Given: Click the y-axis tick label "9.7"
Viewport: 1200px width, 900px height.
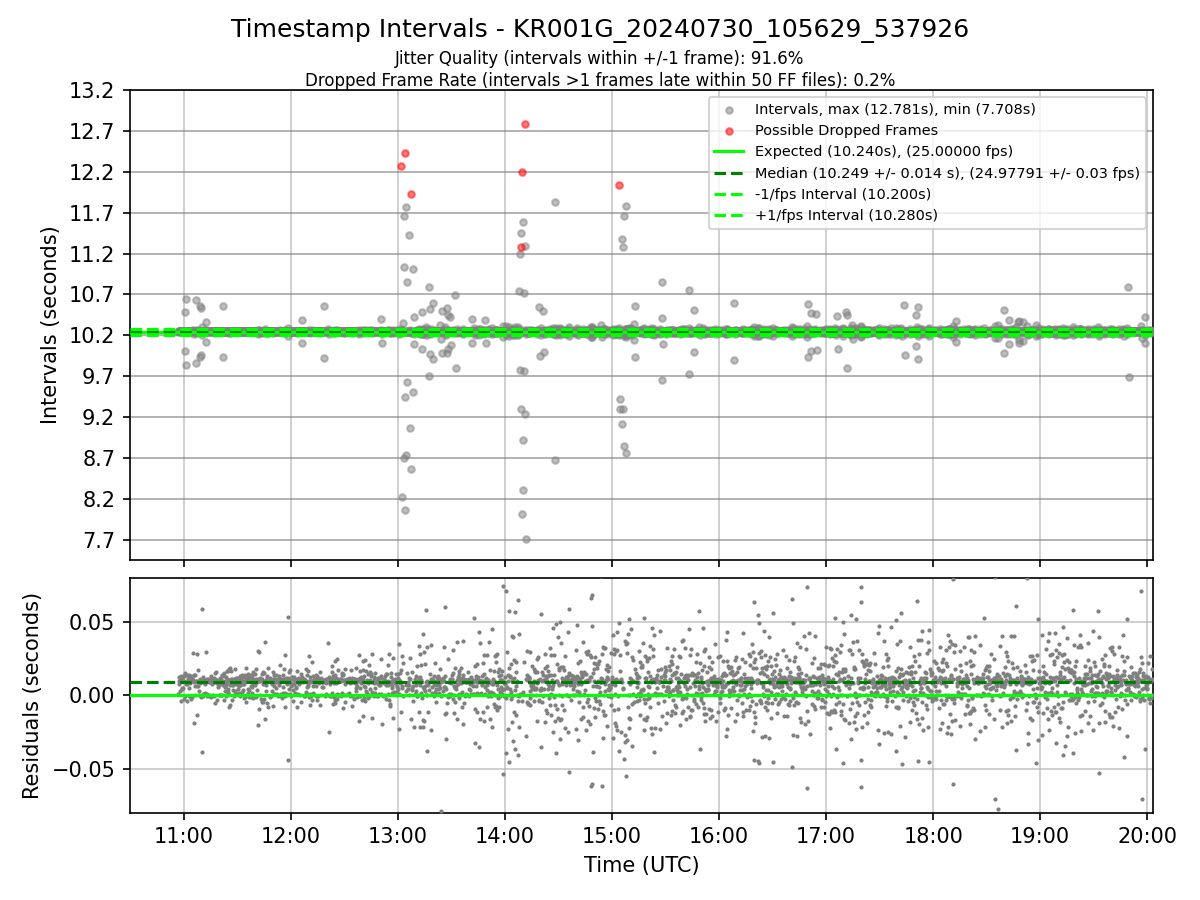Looking at the screenshot, I should click(x=97, y=377).
